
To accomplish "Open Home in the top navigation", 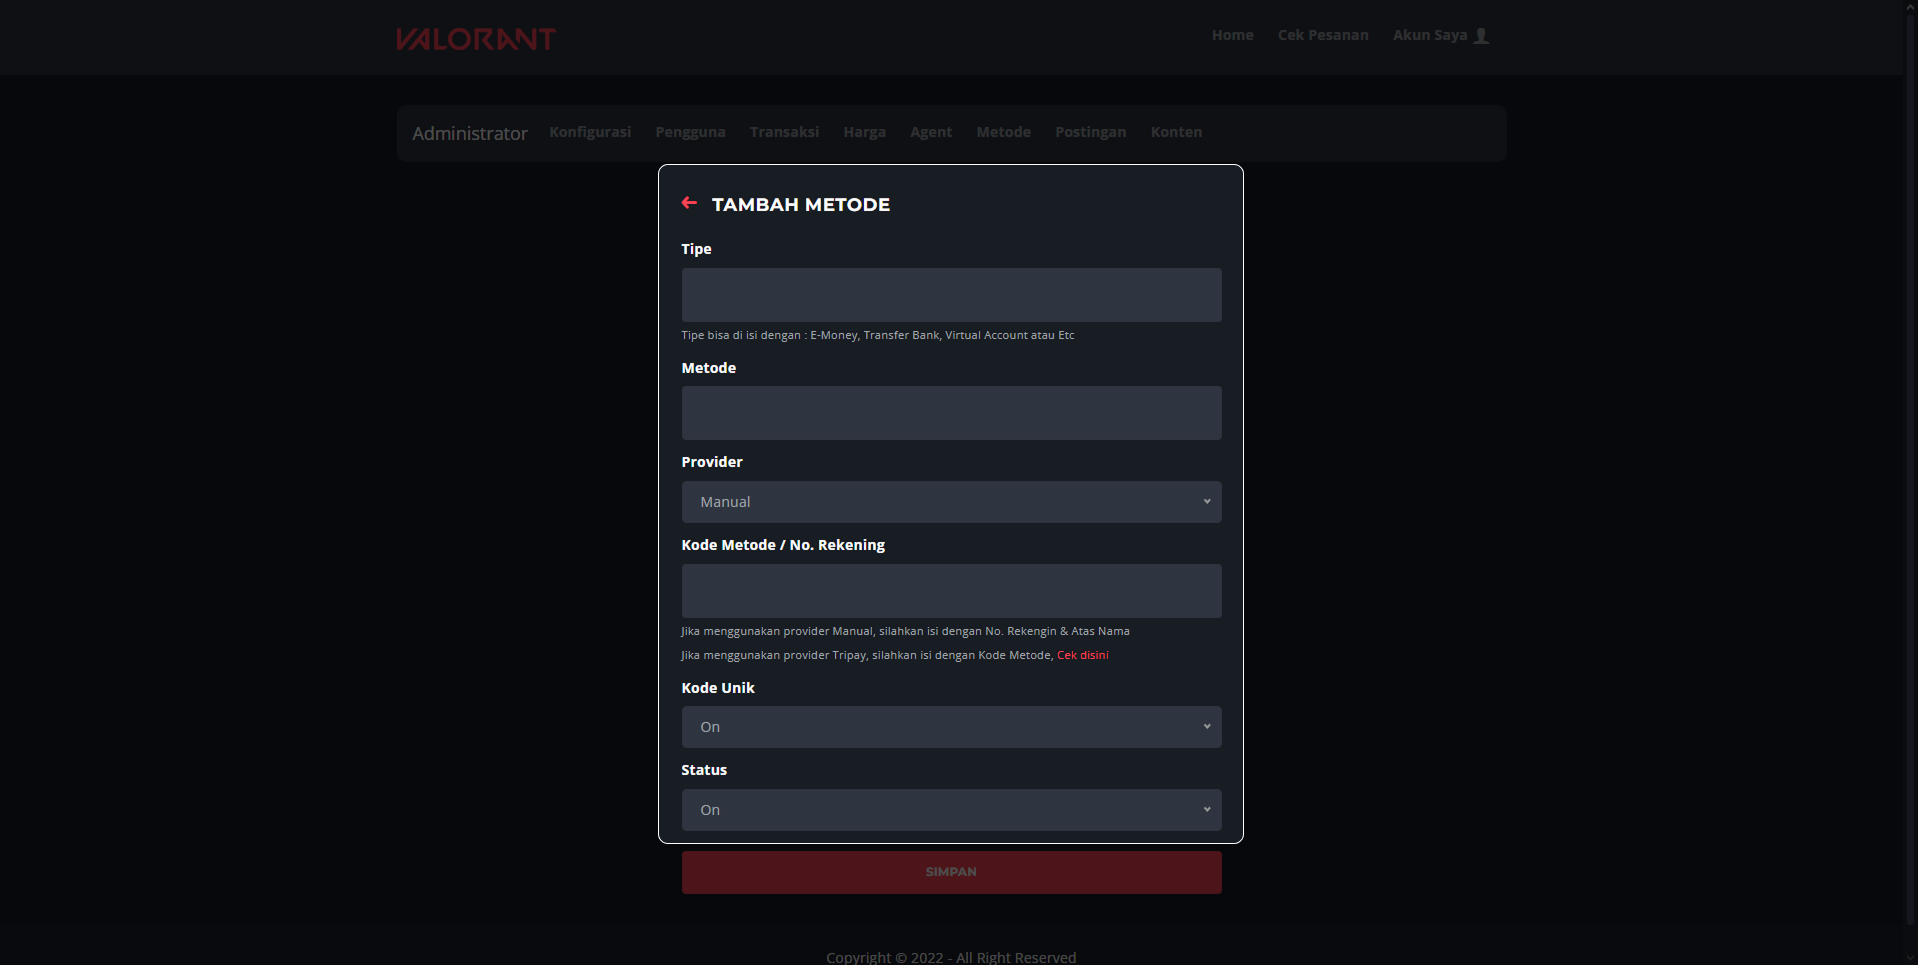I will (x=1232, y=35).
